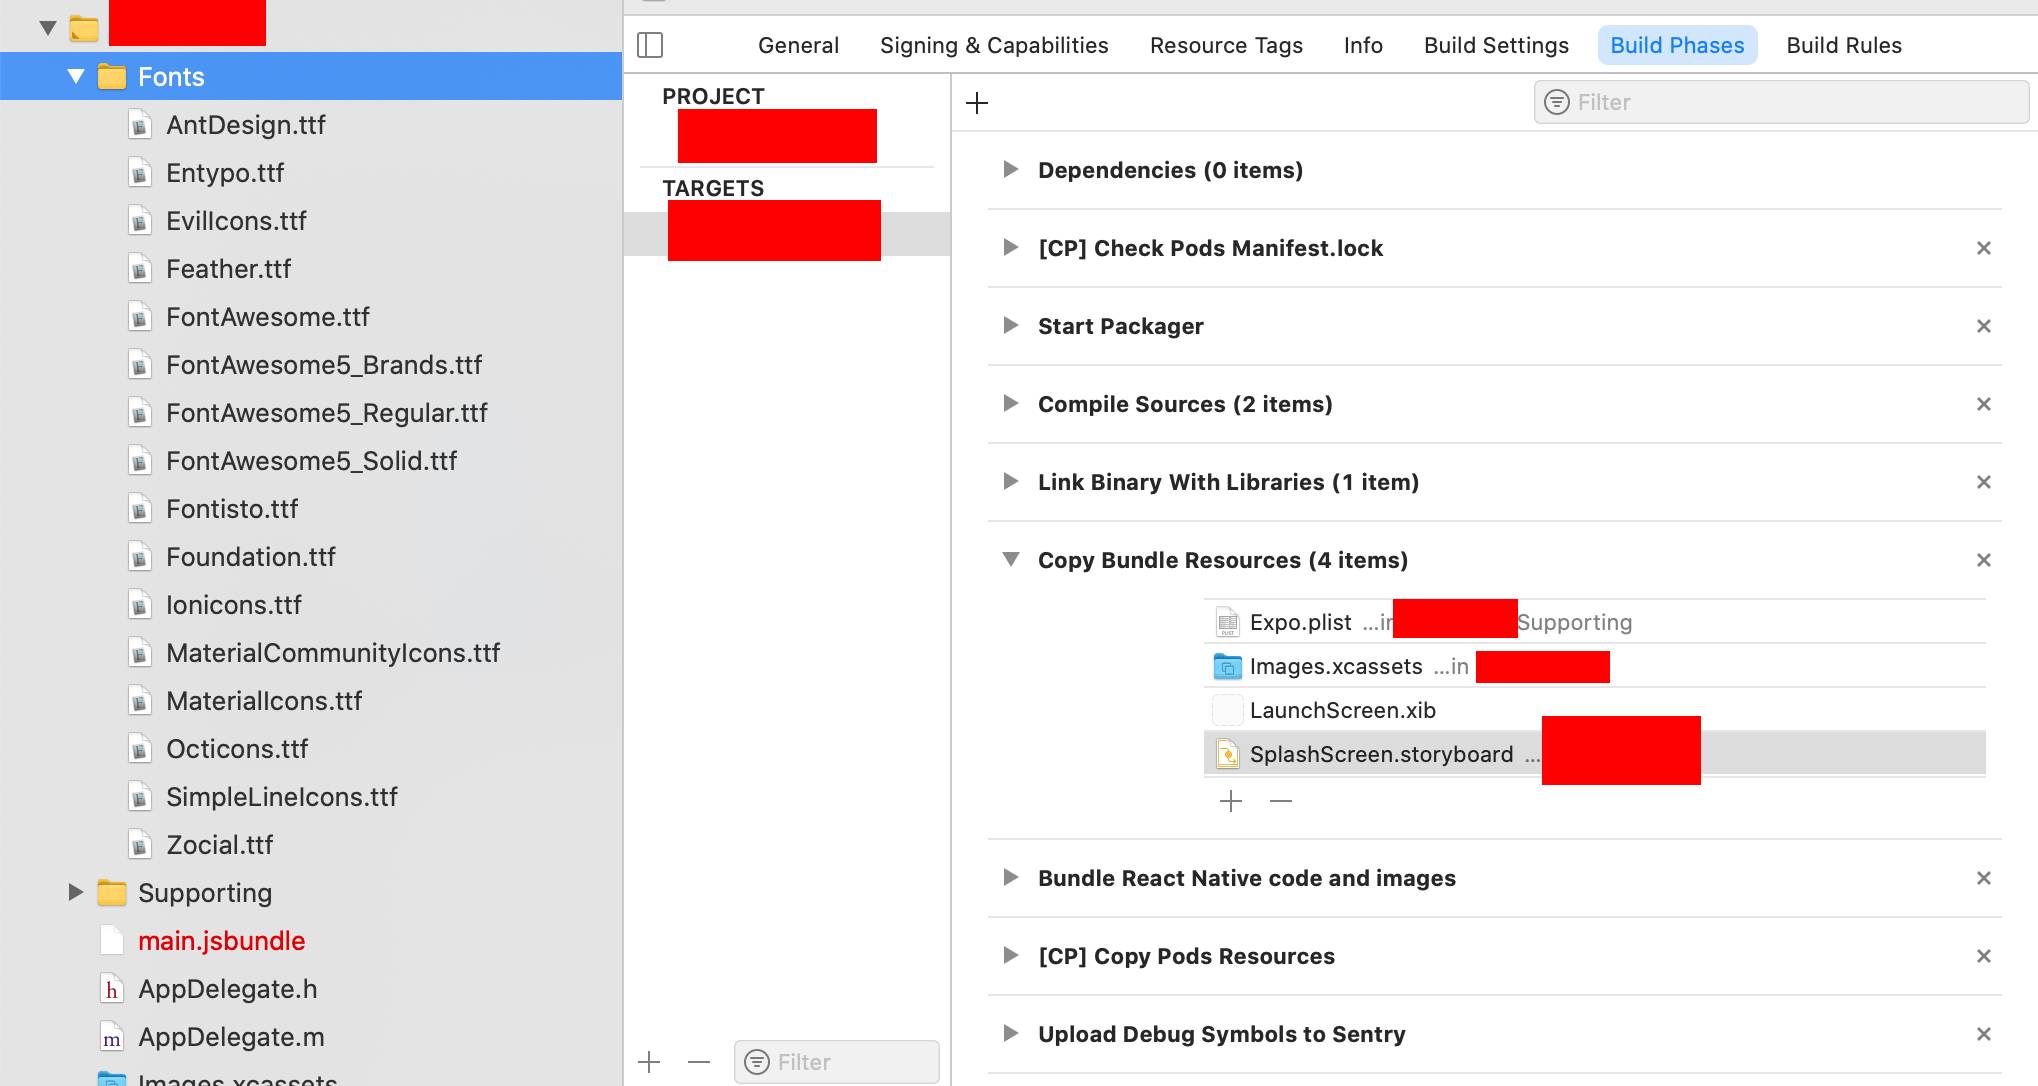Screen dimensions: 2038x1086
Task: Add a resource with the plus button
Action: click(1230, 801)
